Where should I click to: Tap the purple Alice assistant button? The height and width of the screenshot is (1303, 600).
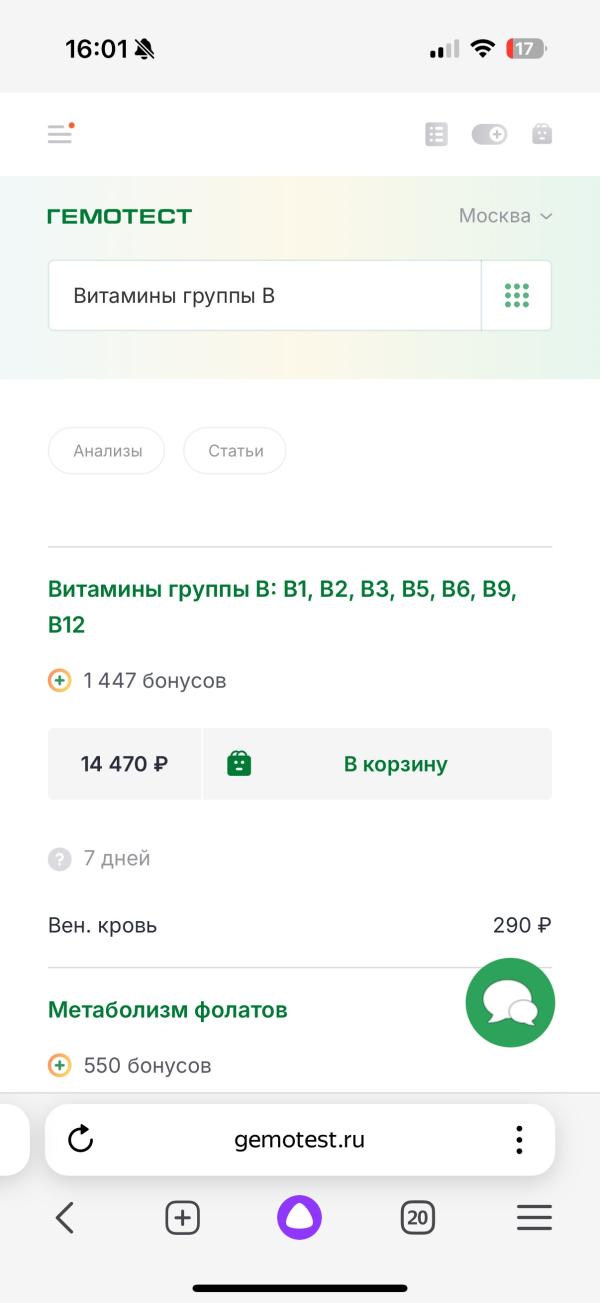(299, 1217)
